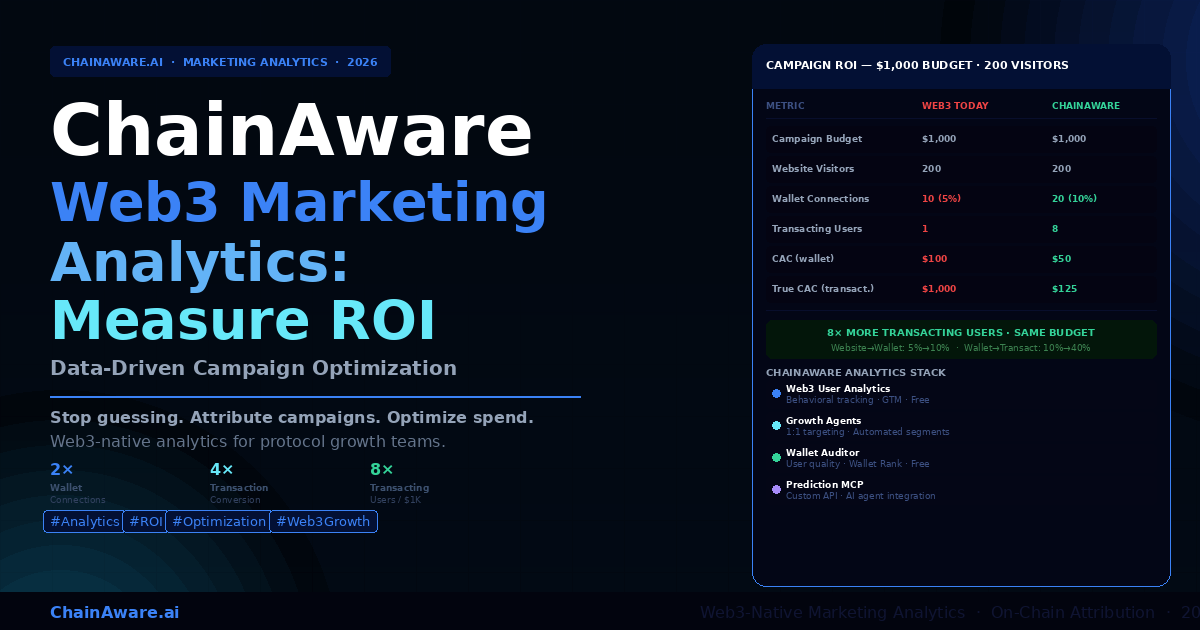The height and width of the screenshot is (630, 1200).
Task: Open the ChainAware.ai footer link
Action: [x=115, y=612]
